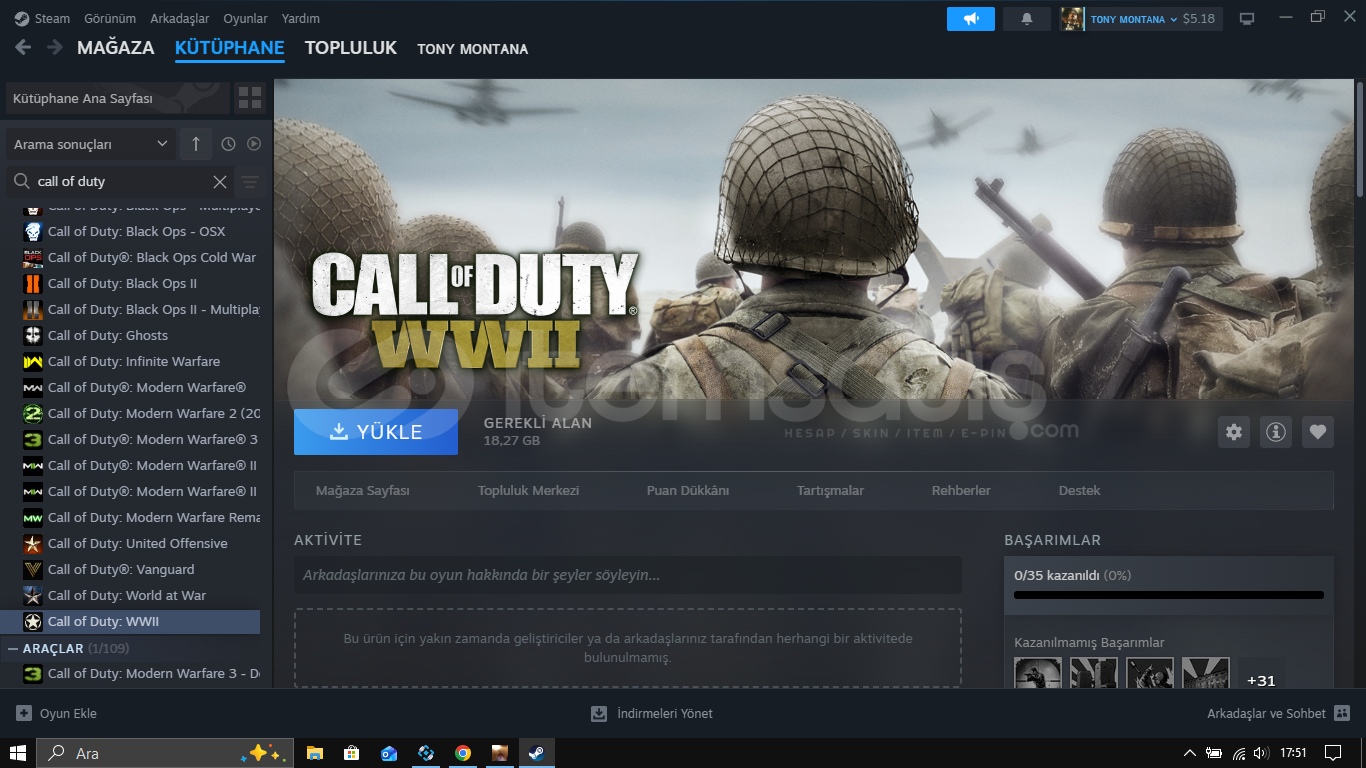Select Call of Duty: WWII entry
Screen dimensions: 1366x768
pyautogui.click(x=131, y=621)
